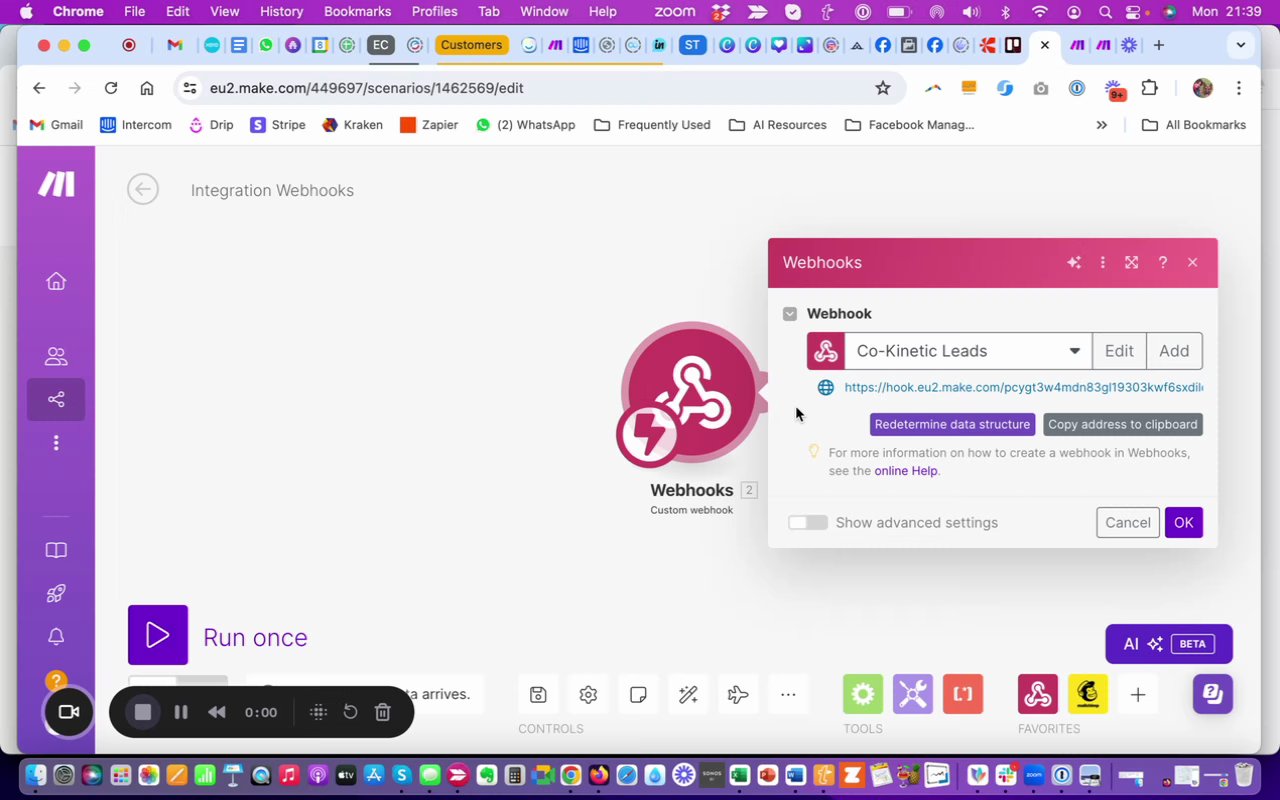Open the Resource hub book icon

point(56,550)
